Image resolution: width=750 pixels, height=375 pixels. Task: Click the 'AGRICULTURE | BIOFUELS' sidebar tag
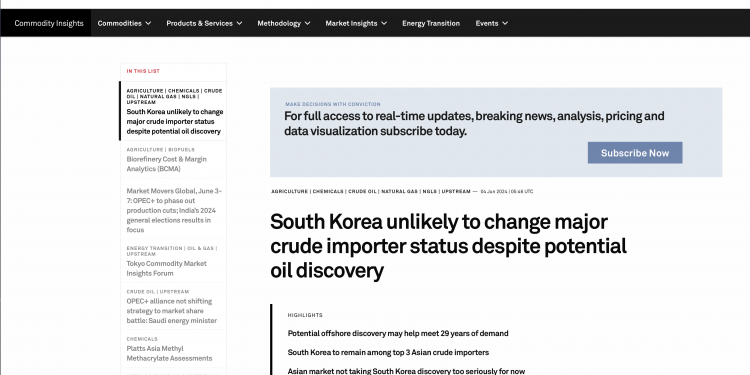pyautogui.click(x=160, y=150)
